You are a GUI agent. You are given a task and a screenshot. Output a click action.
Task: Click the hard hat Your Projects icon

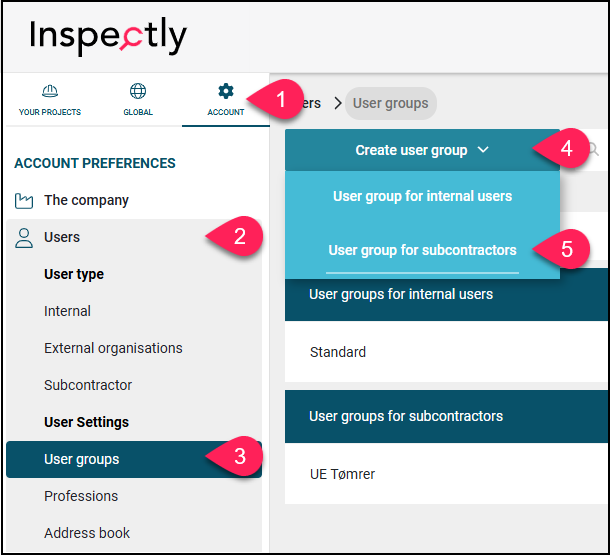pyautogui.click(x=50, y=91)
